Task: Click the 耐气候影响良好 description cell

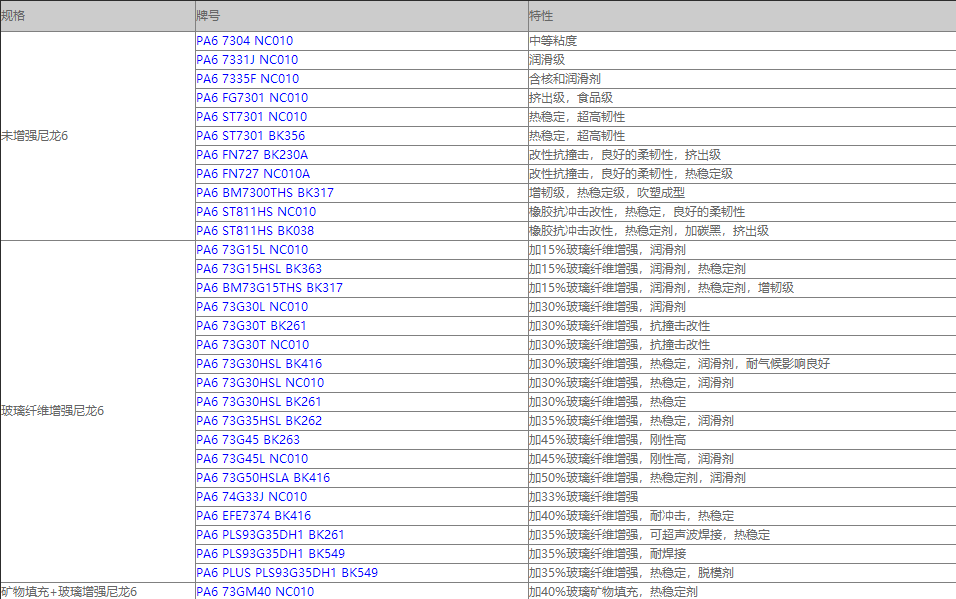Action: (742, 364)
